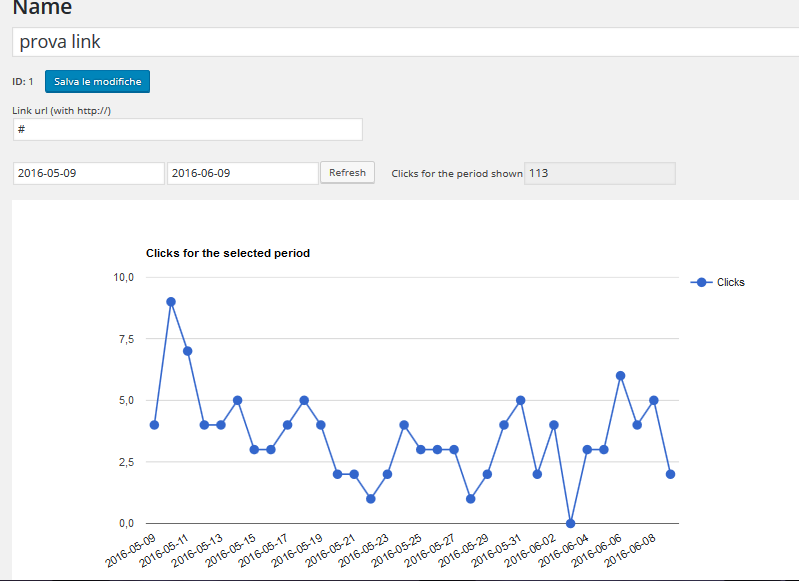Screen dimensions: 799x581
Task: Click the 2016-05-17 axis label
Action: (x=263, y=551)
